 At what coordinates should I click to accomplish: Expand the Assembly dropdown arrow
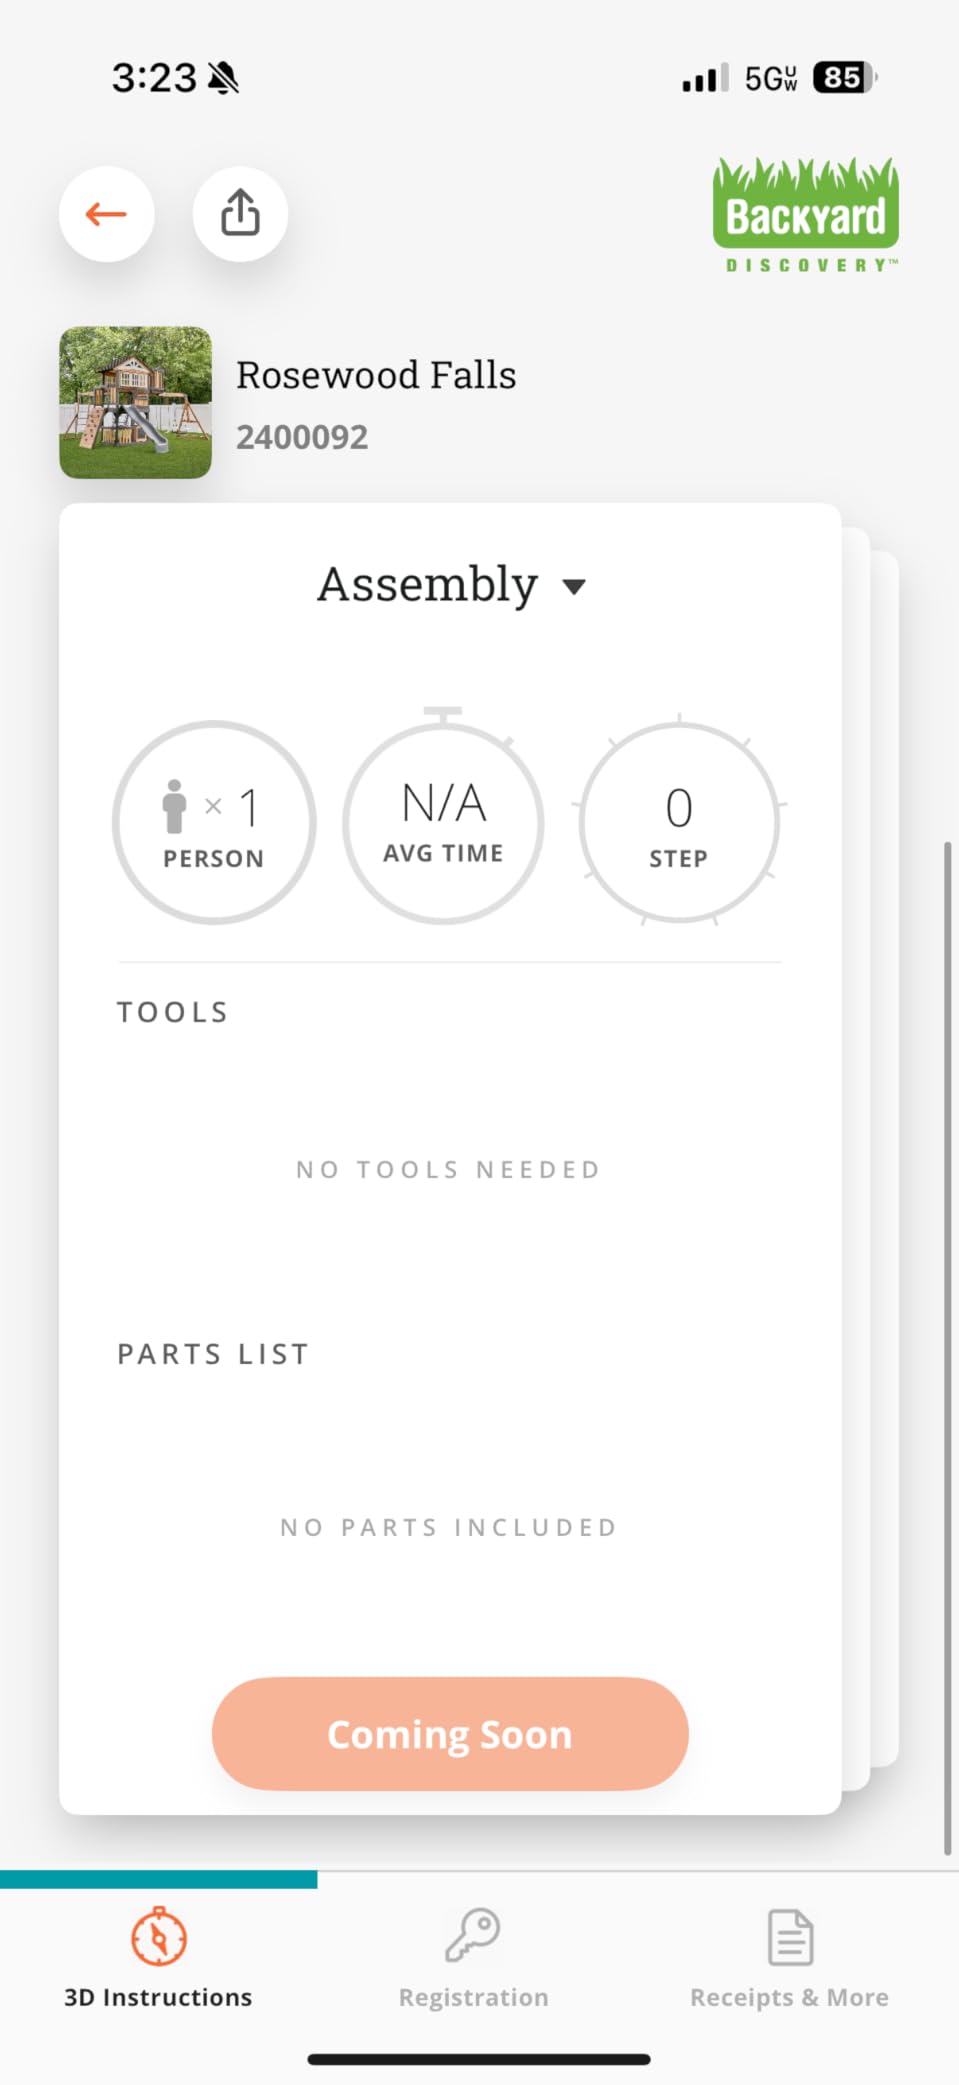(574, 587)
